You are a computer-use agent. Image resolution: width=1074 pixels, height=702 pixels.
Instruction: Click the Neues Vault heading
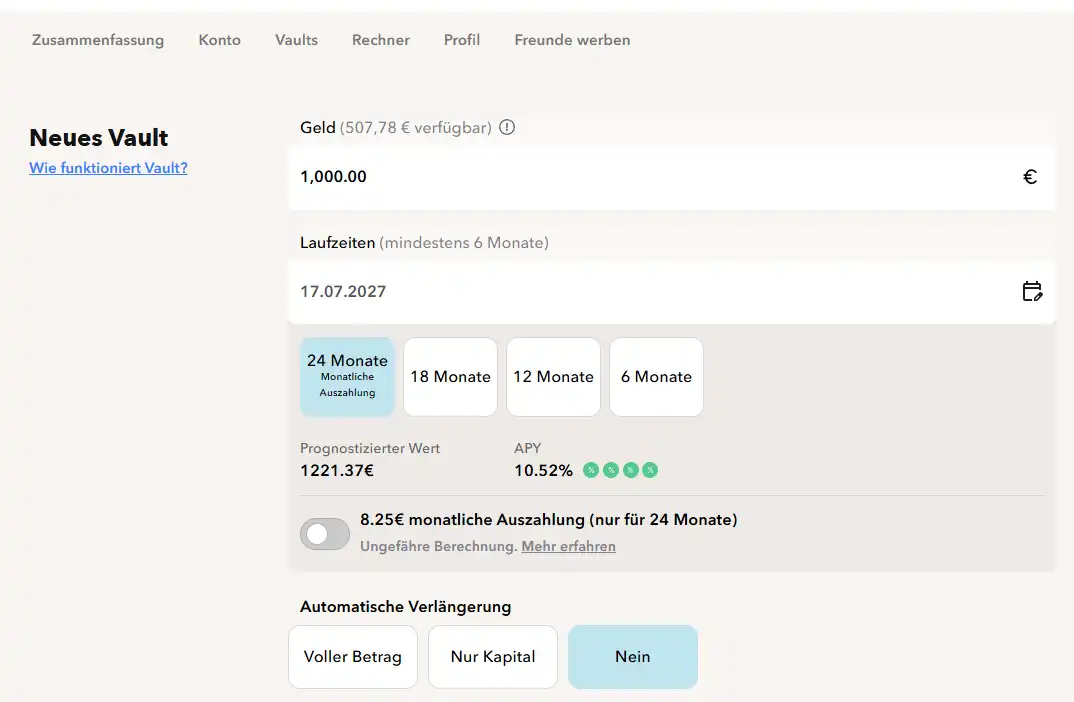(x=99, y=138)
